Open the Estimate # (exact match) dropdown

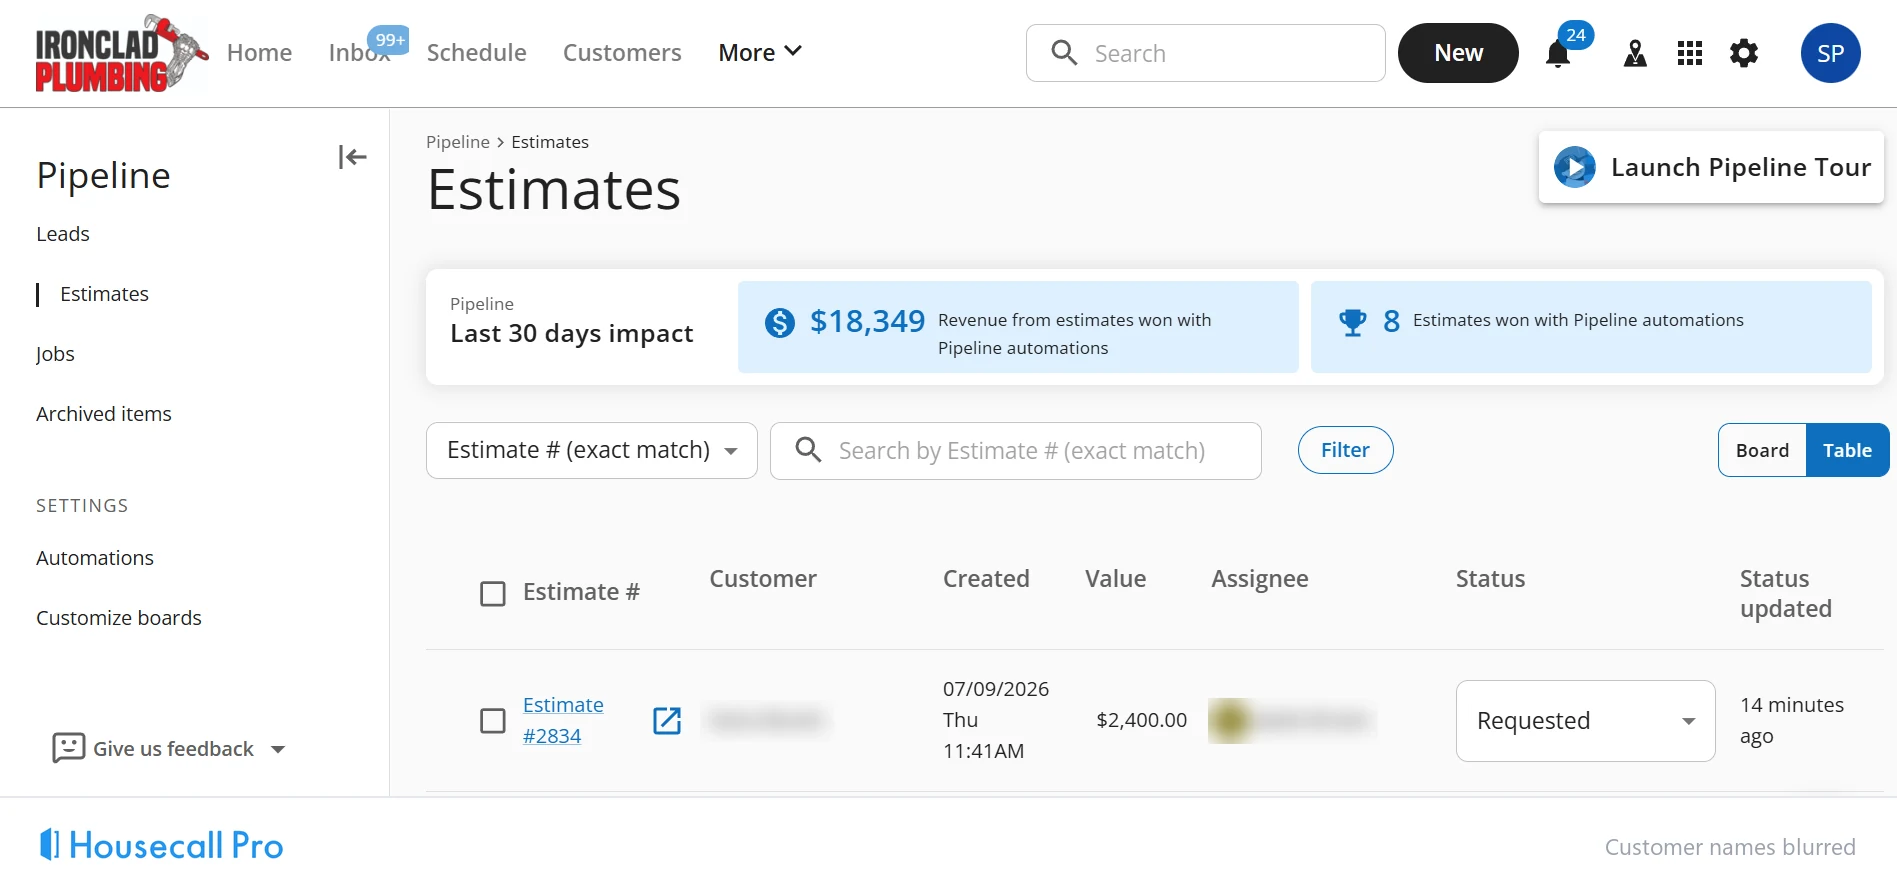click(592, 450)
